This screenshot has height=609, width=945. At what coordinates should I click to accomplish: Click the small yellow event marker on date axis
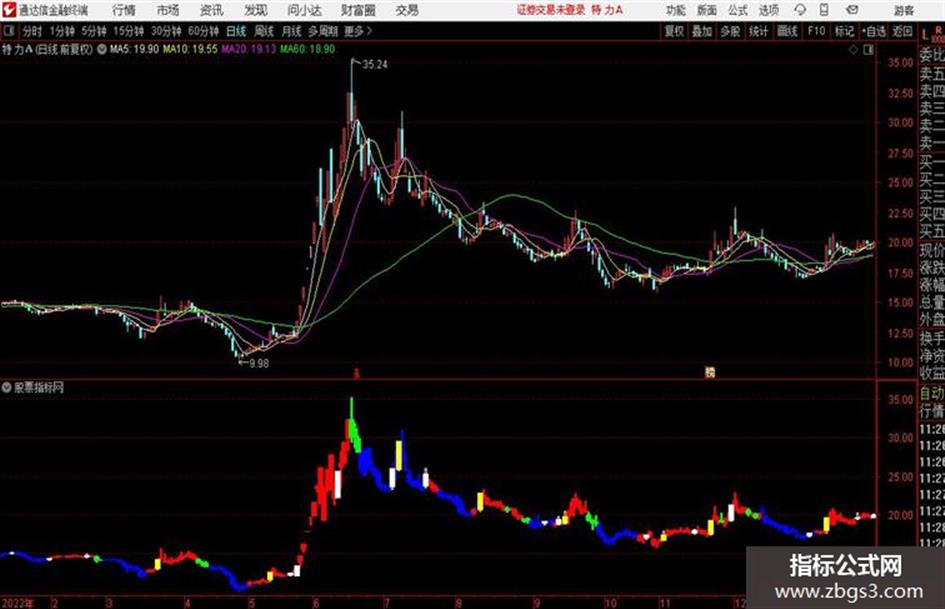click(x=710, y=373)
